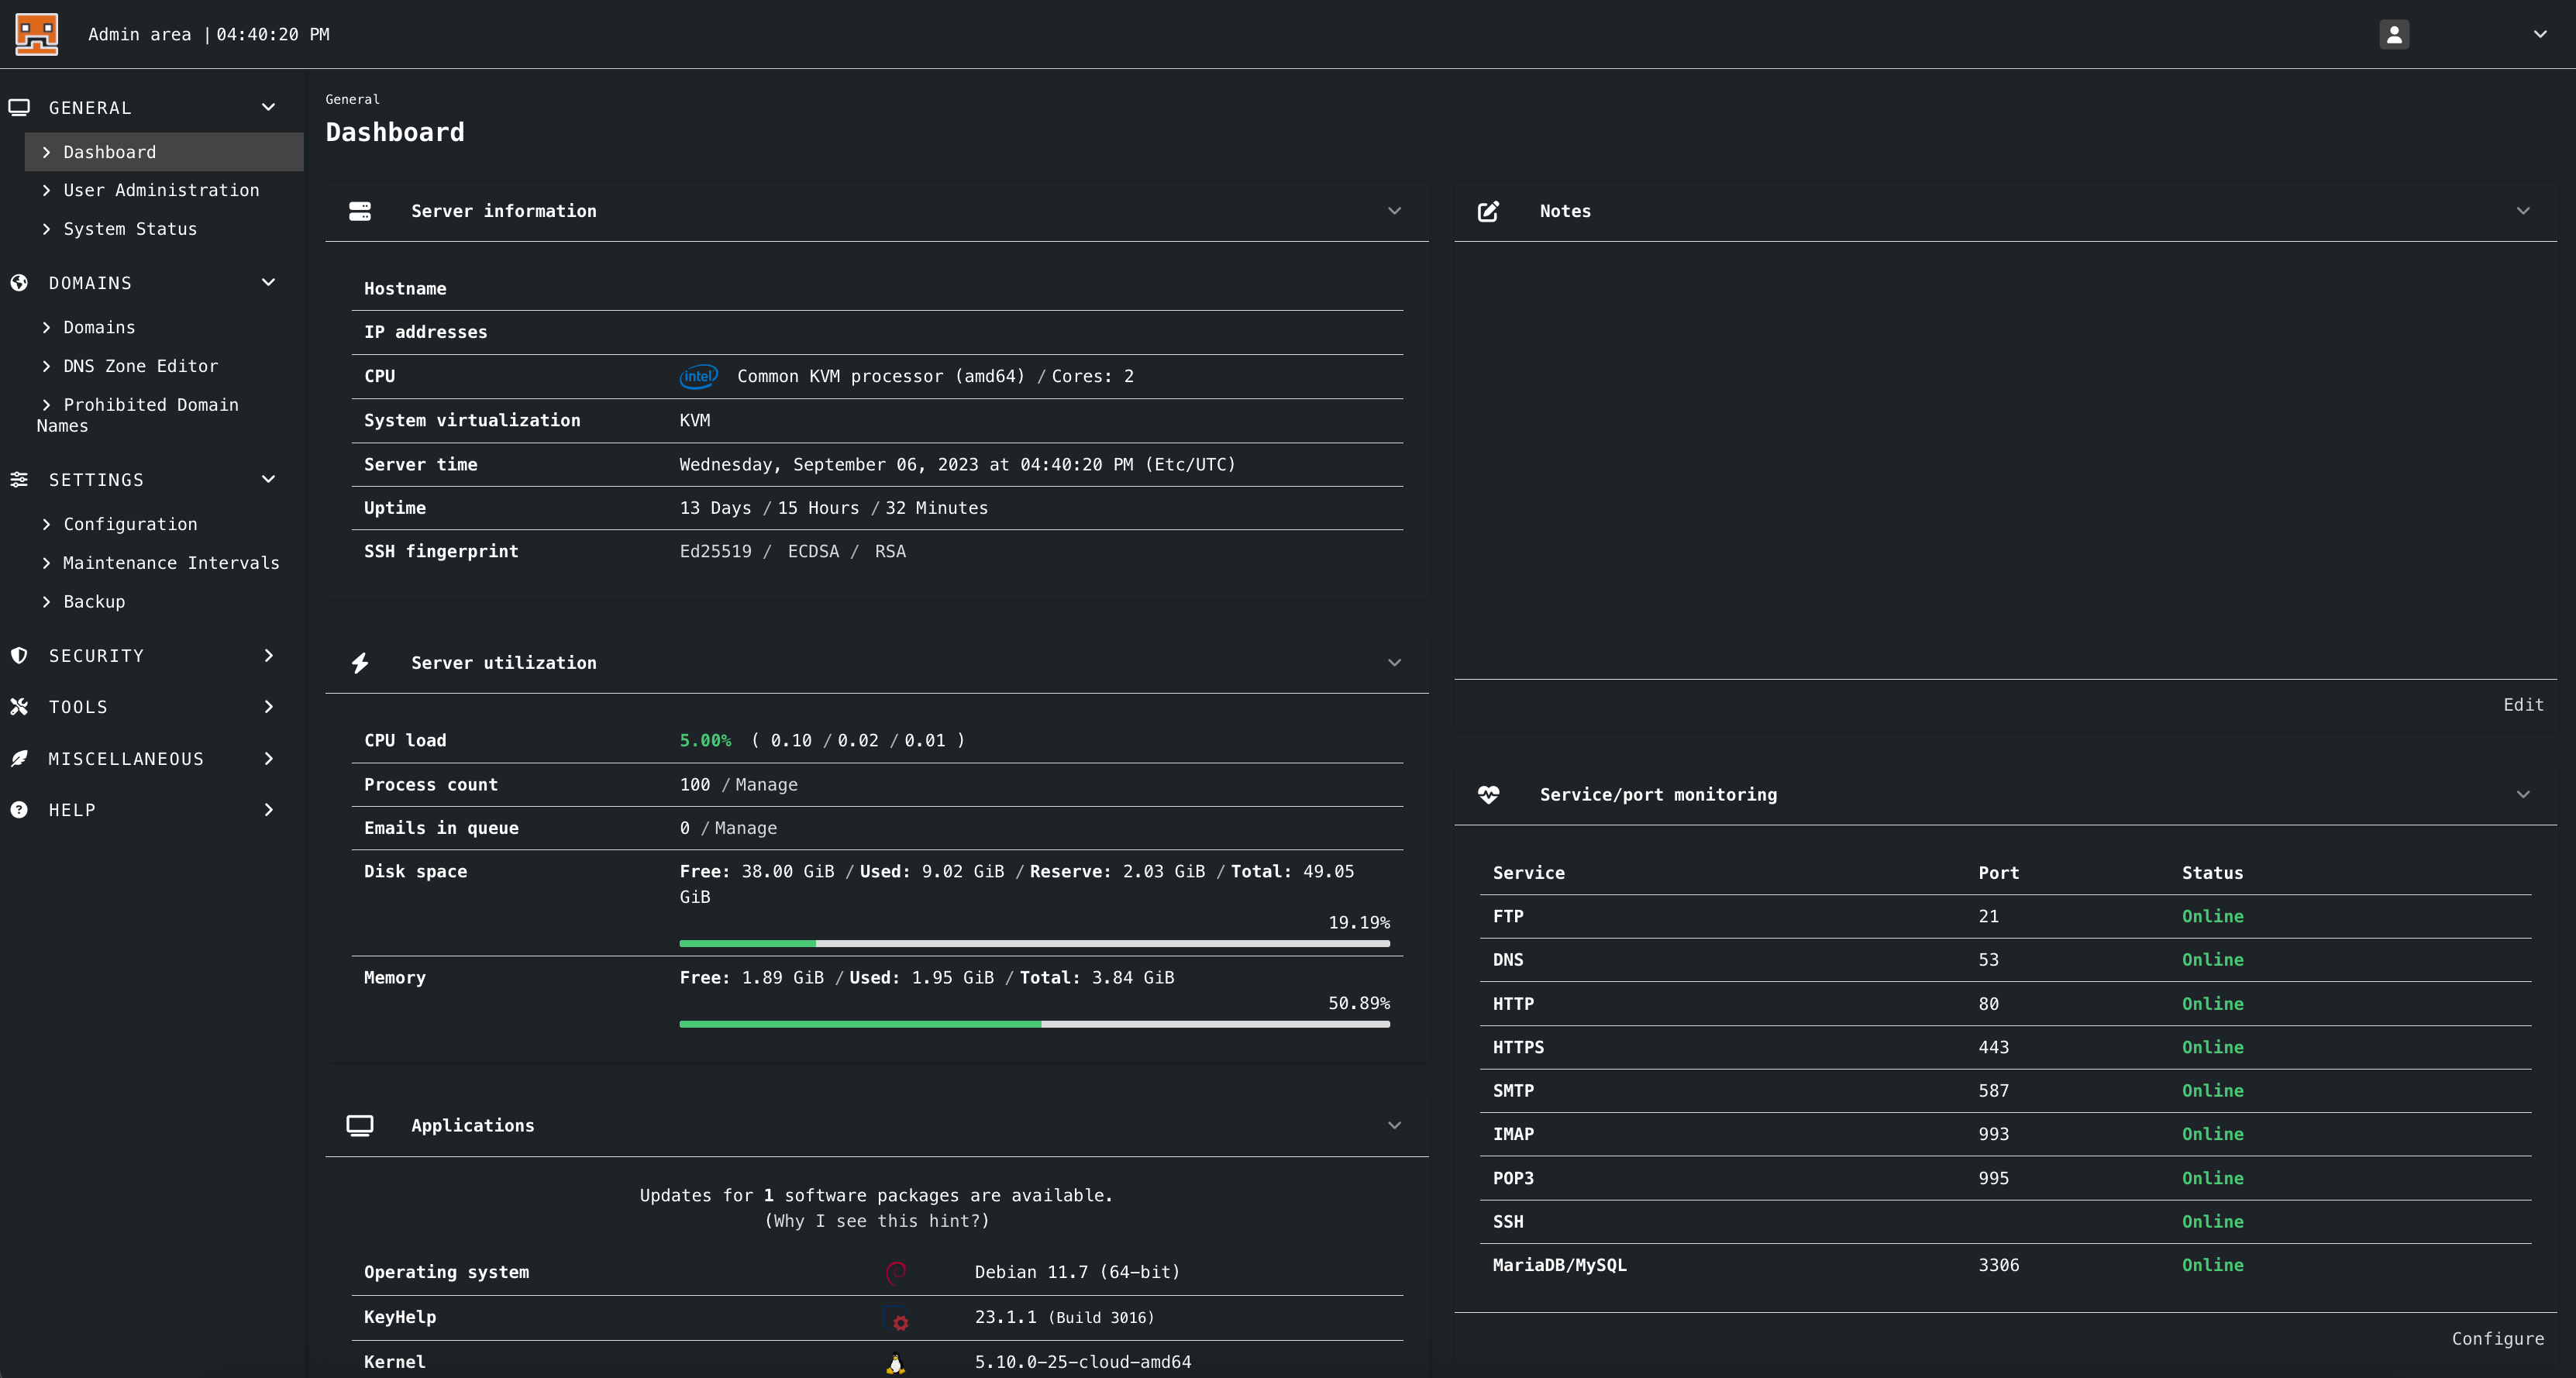2576x1378 pixels.
Task: Click the KeyHelp logo icon
Action: (x=37, y=34)
